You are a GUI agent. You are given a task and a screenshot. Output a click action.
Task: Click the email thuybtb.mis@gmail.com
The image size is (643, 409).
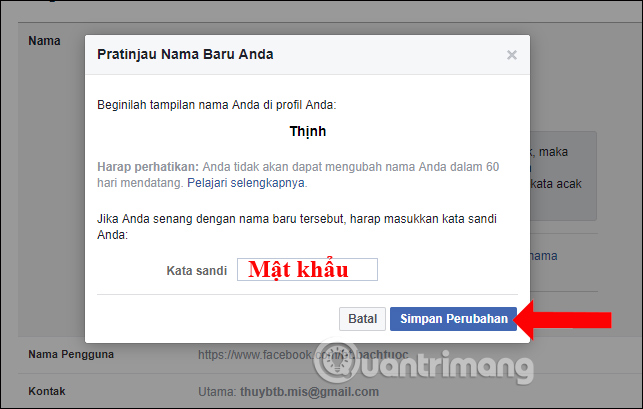pyautogui.click(x=309, y=392)
